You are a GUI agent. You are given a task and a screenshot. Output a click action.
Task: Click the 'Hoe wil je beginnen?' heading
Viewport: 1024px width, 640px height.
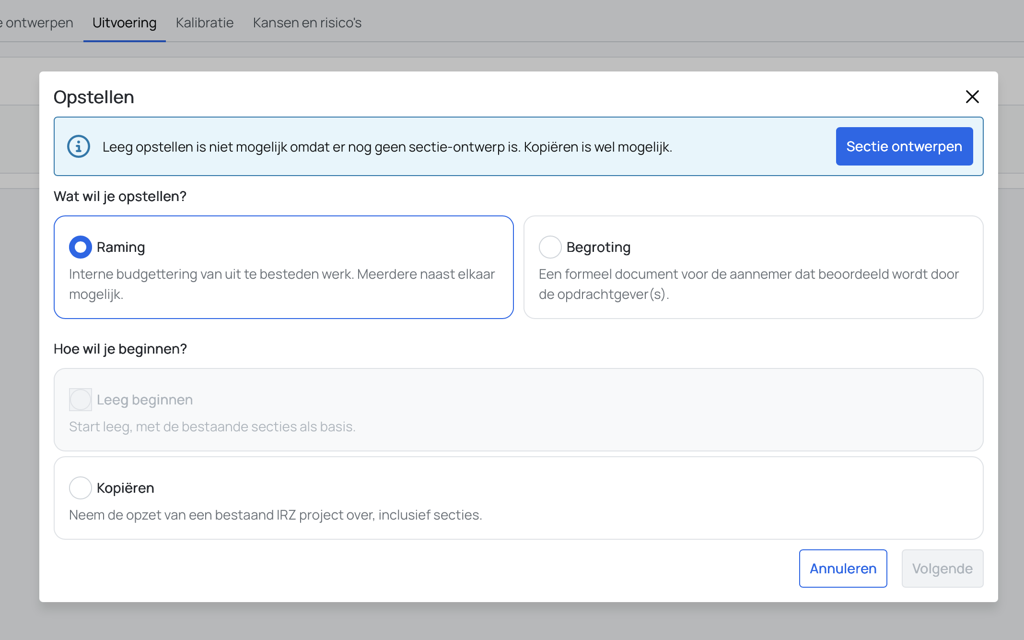(120, 349)
